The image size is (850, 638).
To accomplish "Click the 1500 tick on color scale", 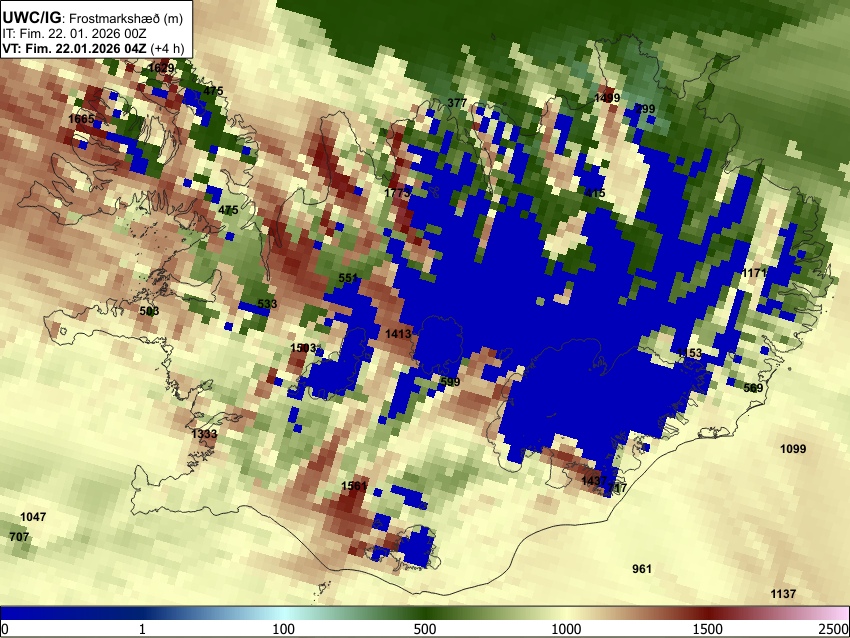I will tap(708, 629).
